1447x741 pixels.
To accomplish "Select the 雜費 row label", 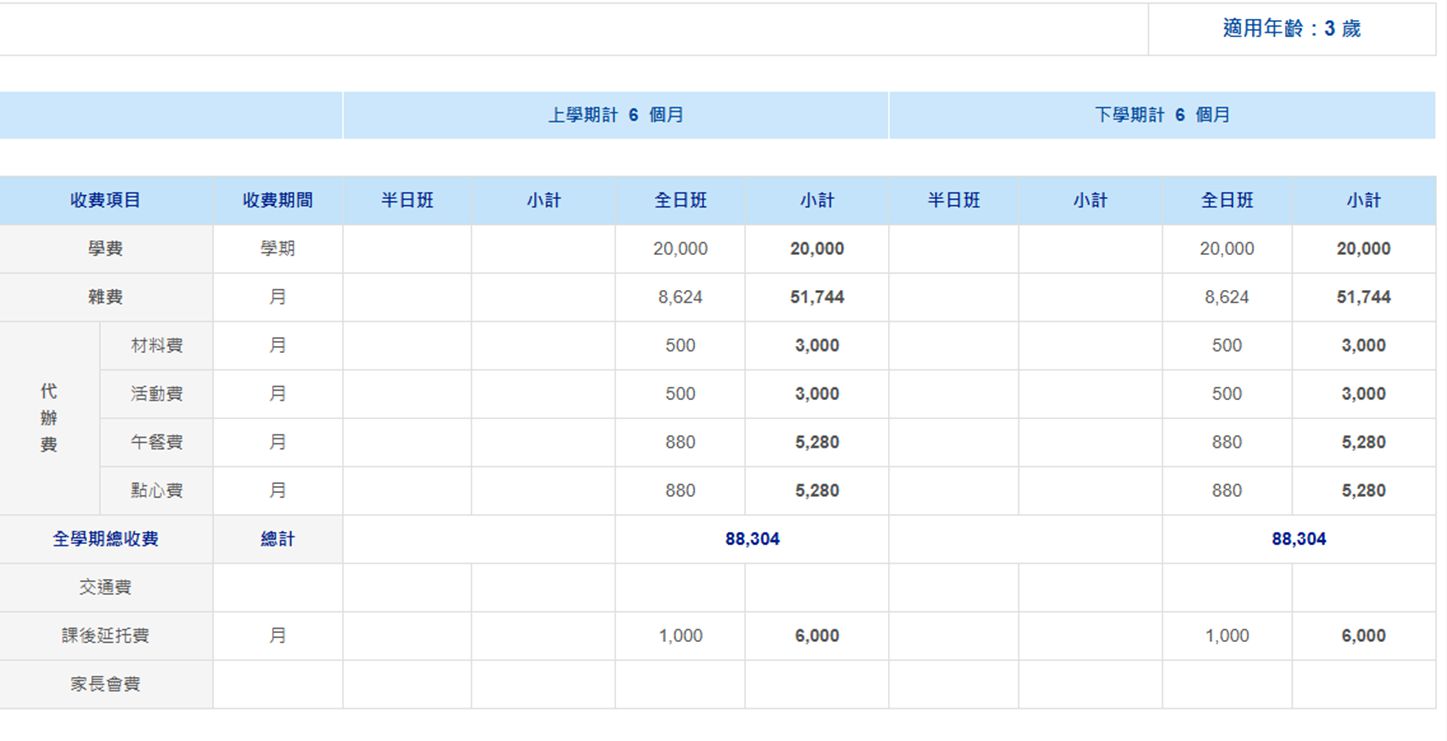I will pyautogui.click(x=106, y=297).
